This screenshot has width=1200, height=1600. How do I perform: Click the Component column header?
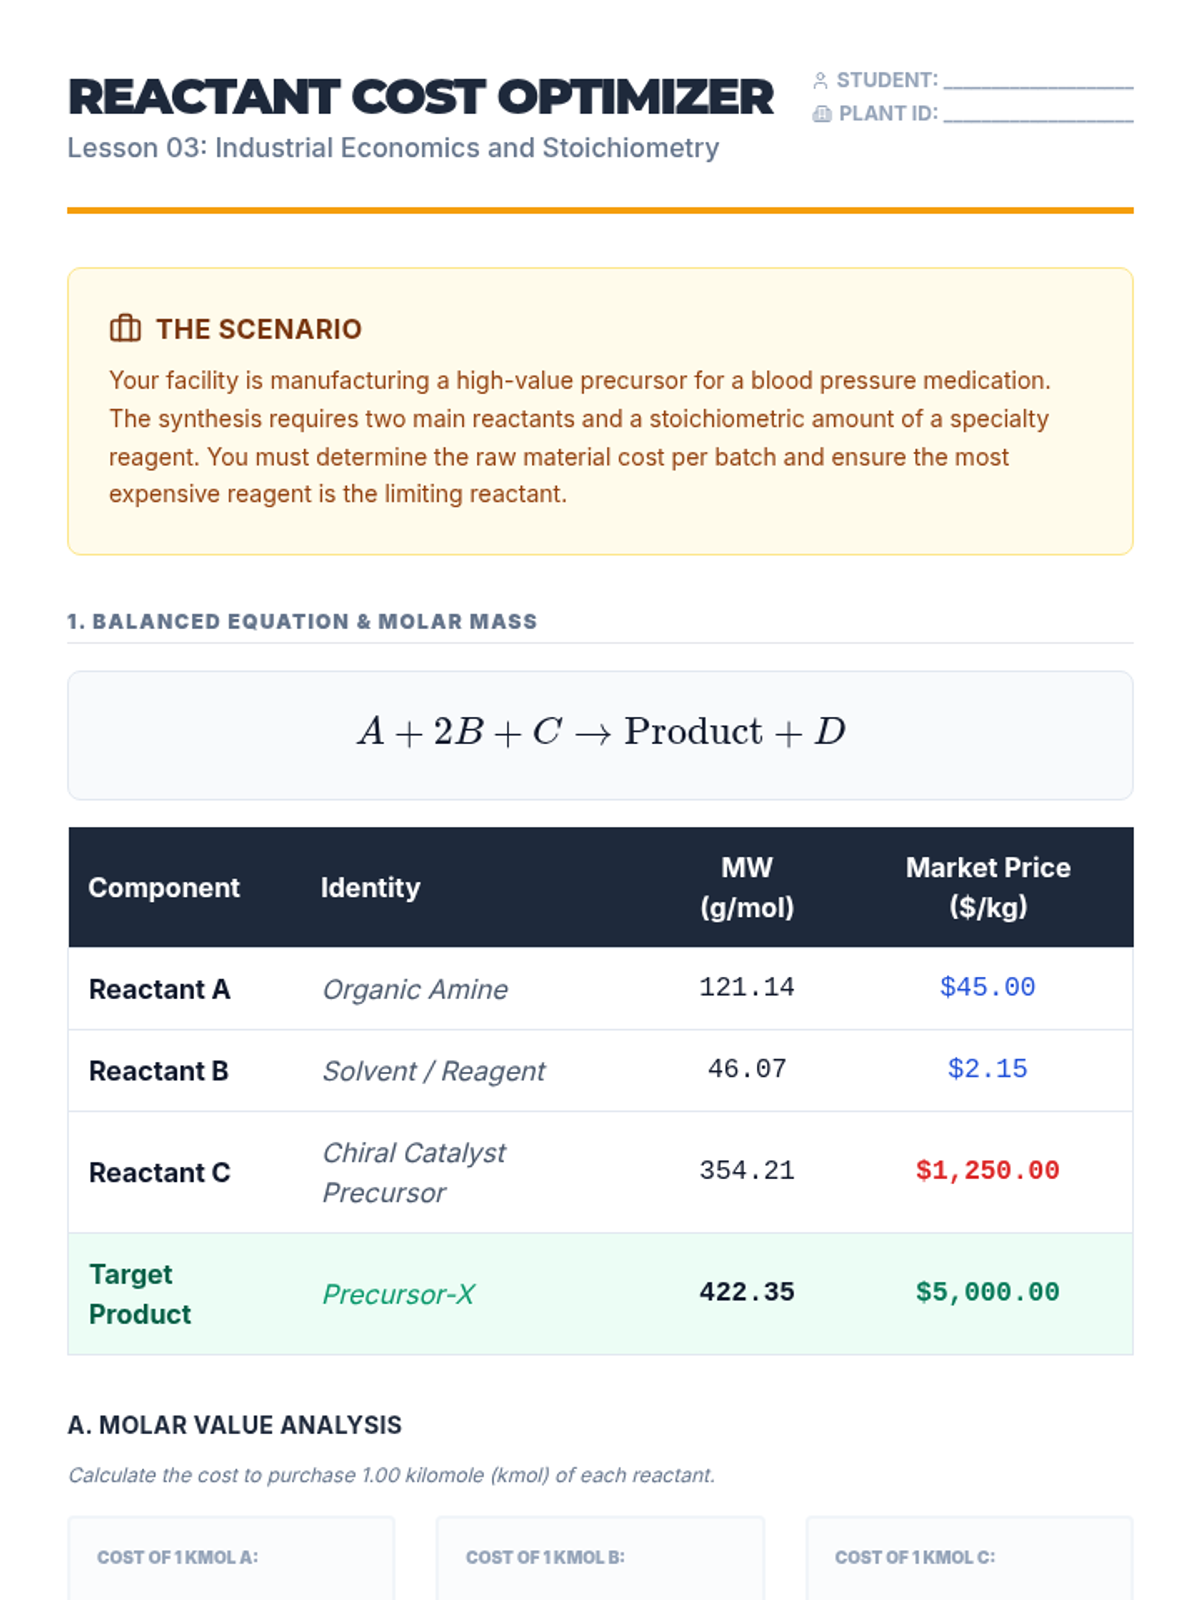point(164,888)
